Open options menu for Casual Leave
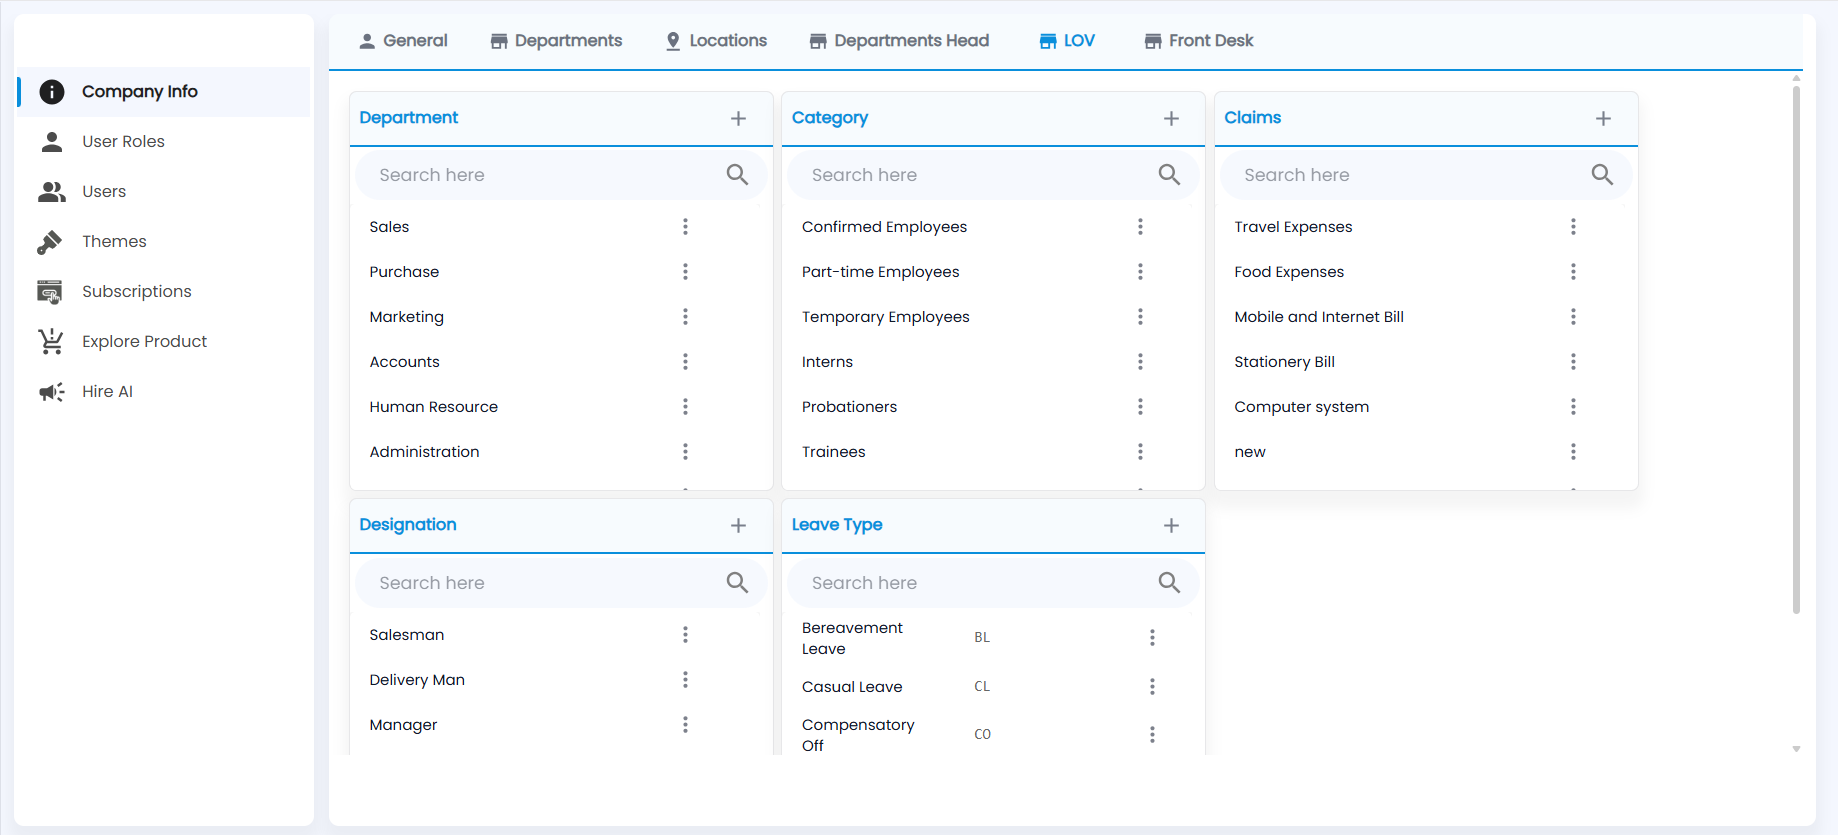 (x=1152, y=686)
